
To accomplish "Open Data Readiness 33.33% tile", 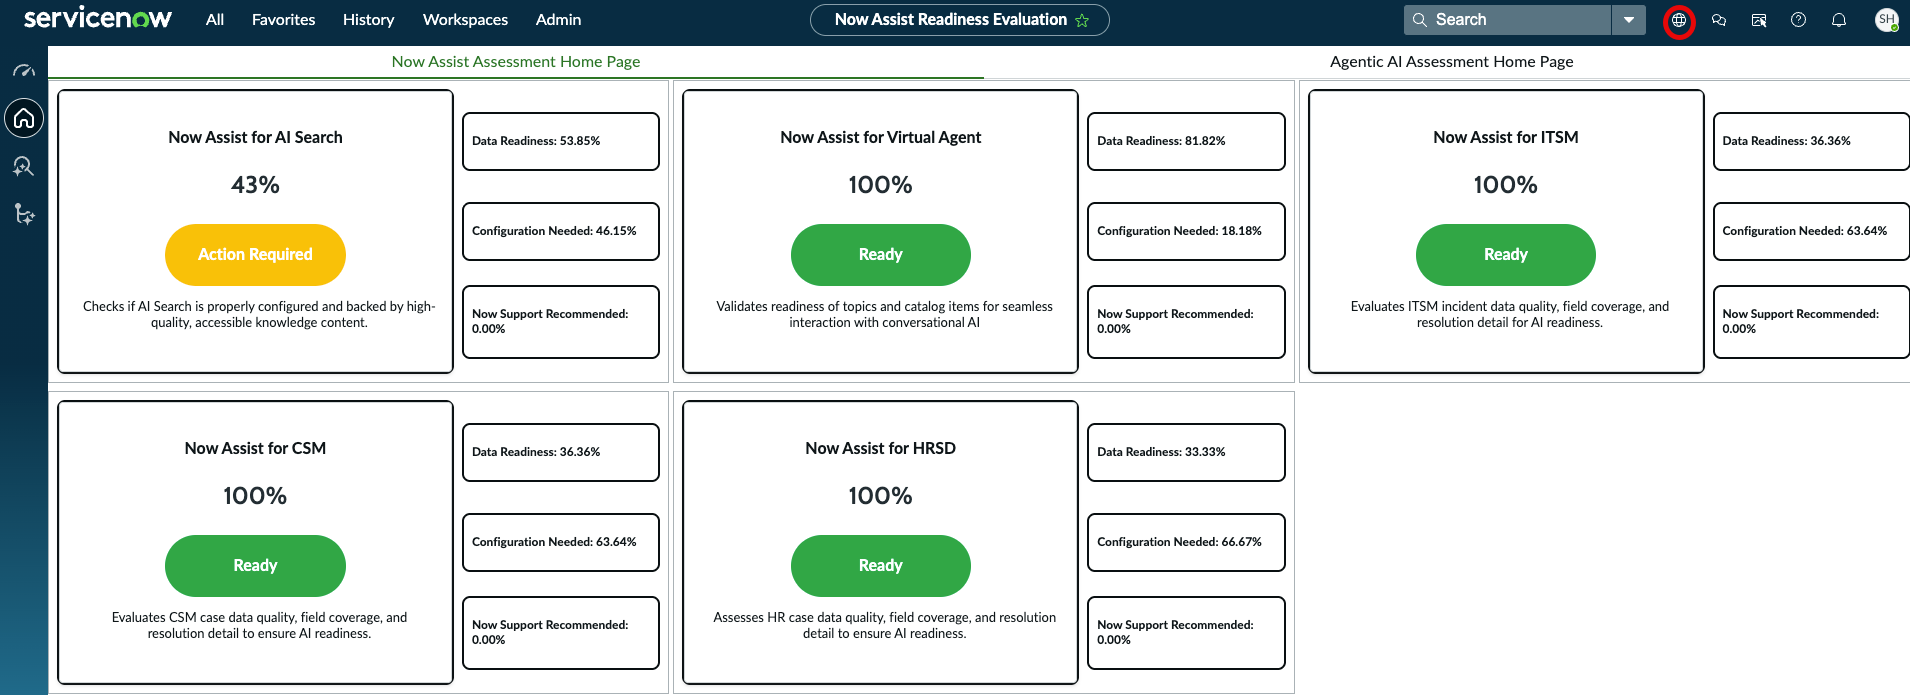I will (x=1186, y=452).
